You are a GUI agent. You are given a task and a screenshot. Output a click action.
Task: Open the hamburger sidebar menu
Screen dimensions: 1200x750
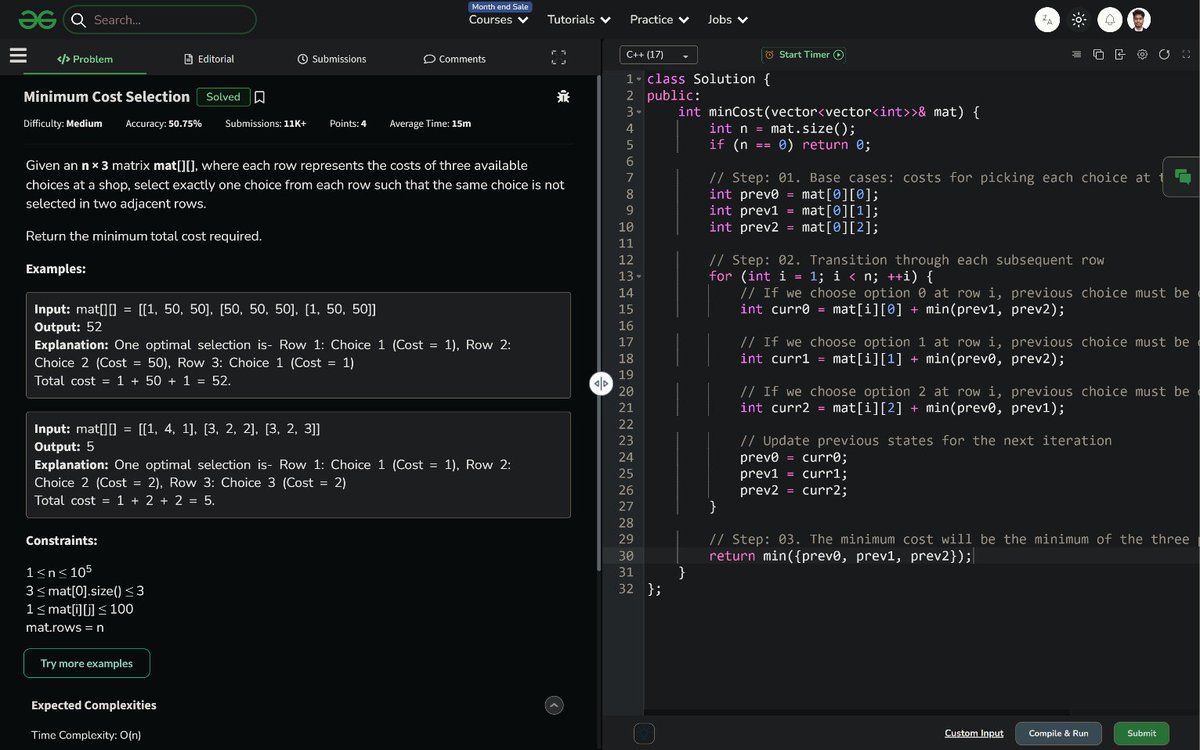17,56
